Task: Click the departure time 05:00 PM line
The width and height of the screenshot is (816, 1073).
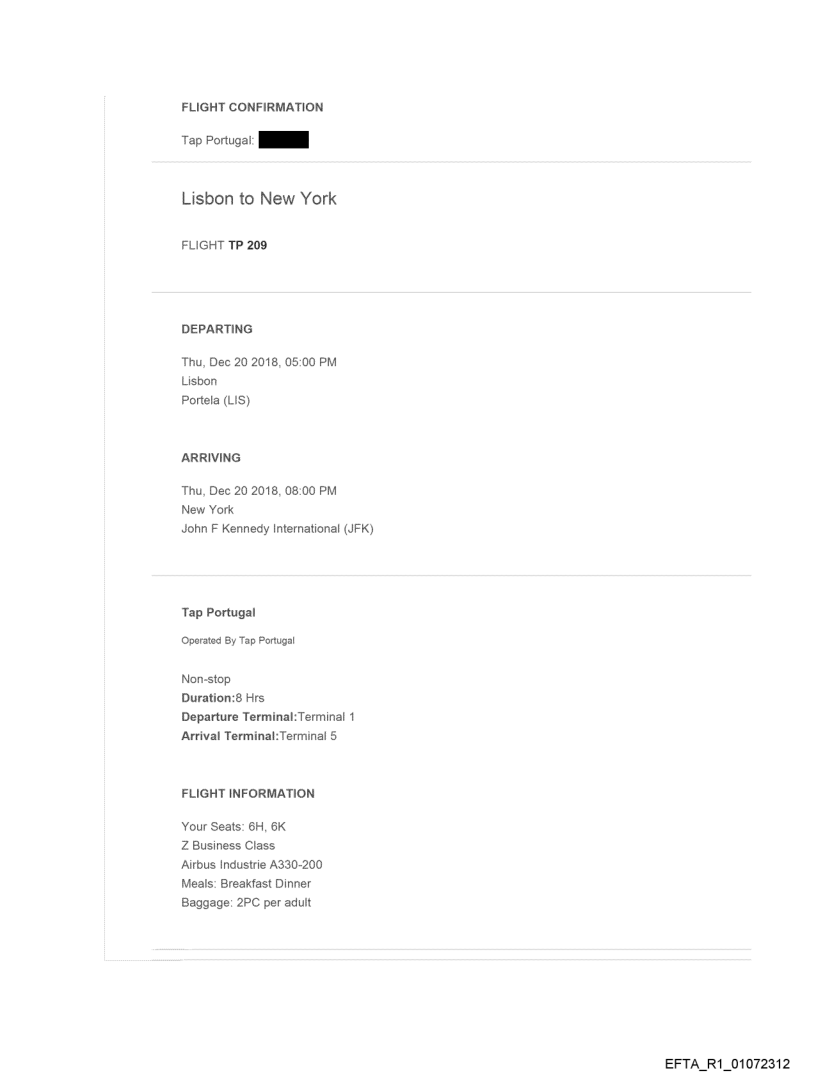Action: coord(259,362)
